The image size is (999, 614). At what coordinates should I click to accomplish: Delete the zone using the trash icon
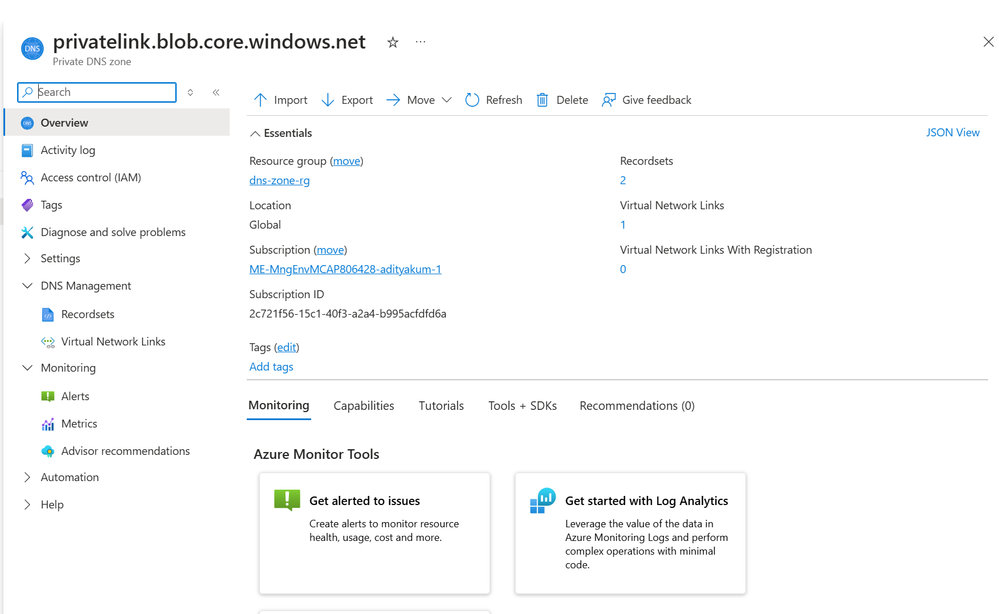click(542, 100)
